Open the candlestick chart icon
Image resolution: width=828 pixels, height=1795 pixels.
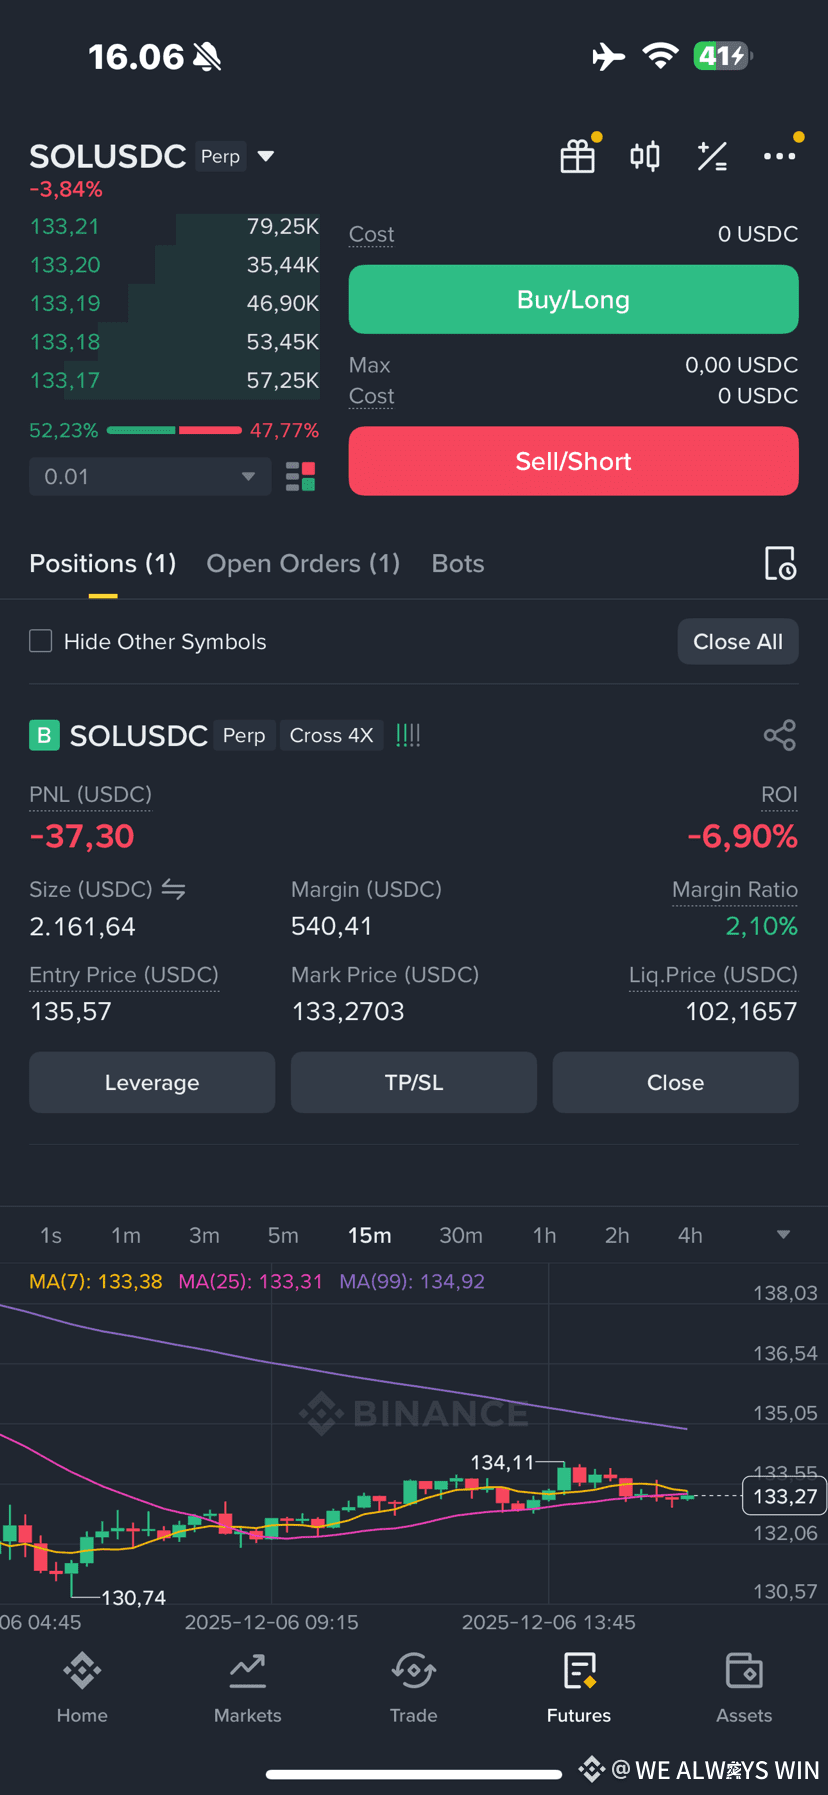645,156
